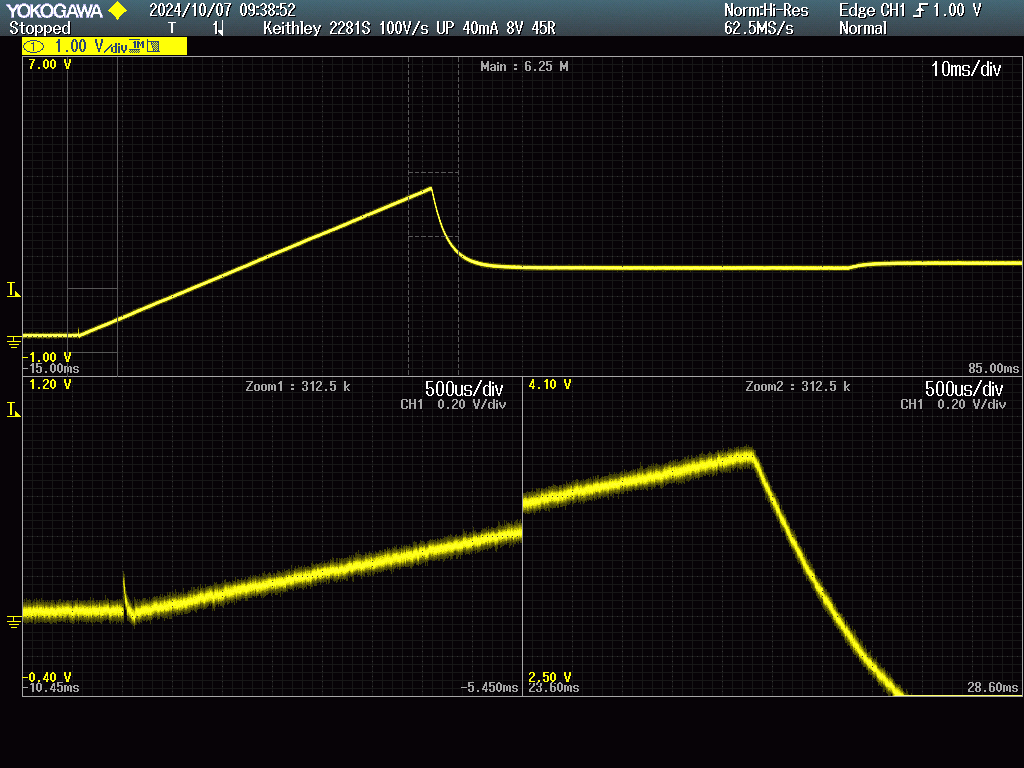Image resolution: width=1024 pixels, height=768 pixels.
Task: Click the Zoom1 window trigger level marker
Action: [13, 410]
